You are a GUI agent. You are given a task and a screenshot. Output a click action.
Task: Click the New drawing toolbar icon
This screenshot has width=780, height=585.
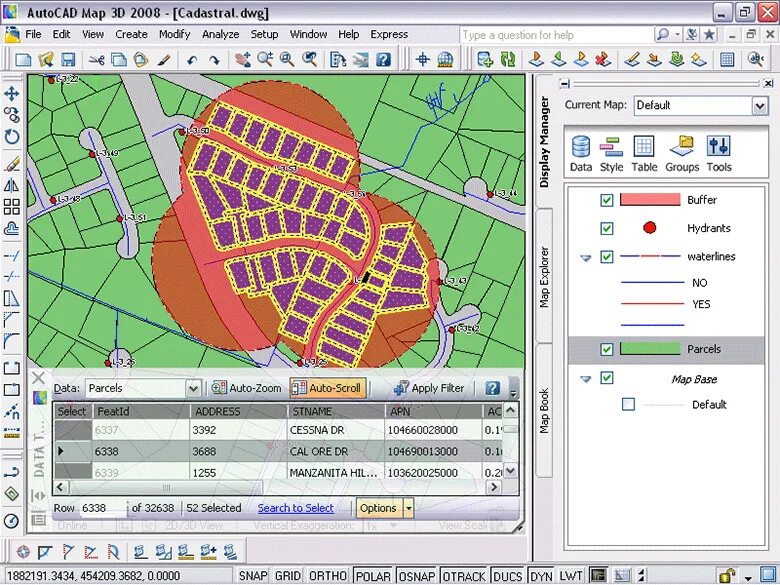23,60
